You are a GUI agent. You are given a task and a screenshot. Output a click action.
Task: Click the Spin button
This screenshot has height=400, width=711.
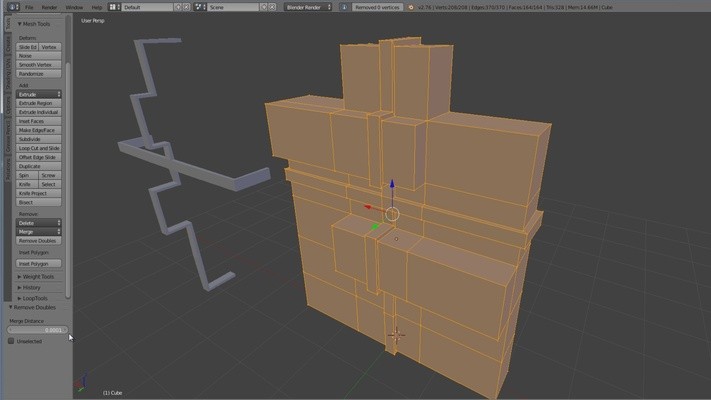click(27, 175)
